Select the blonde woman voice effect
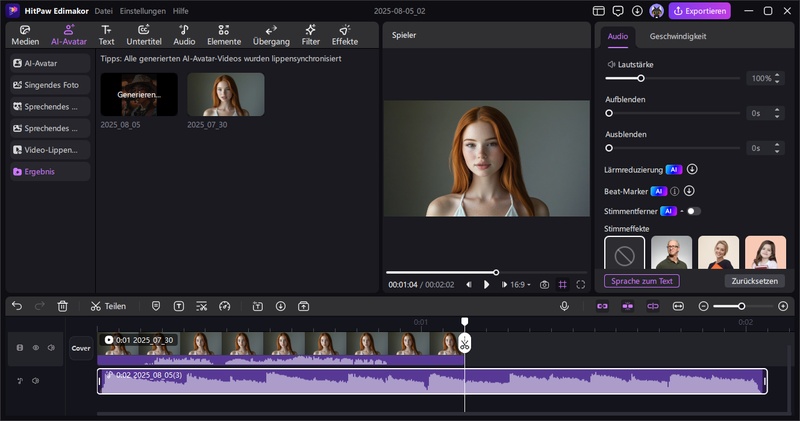800x421 pixels. (718, 253)
